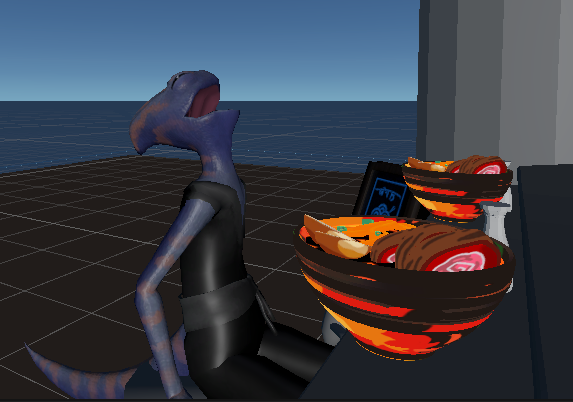Select the smaller ramen bowl in back
The image size is (573, 402).
coord(458,188)
